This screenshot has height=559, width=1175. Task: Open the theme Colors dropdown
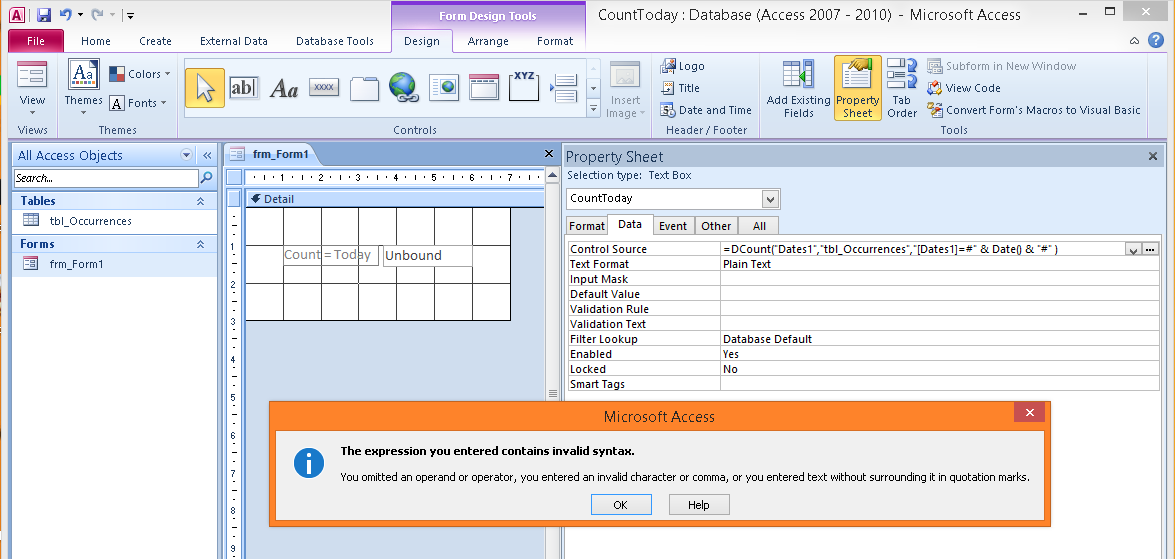[140, 74]
